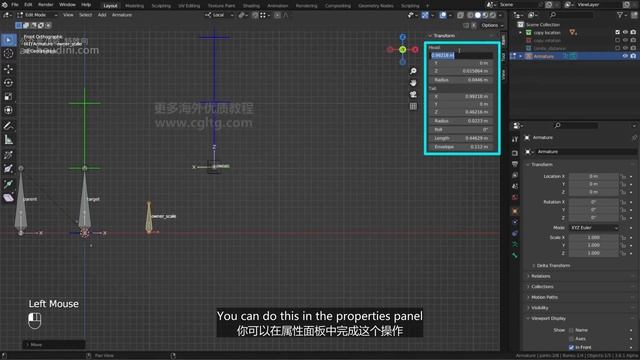The height and width of the screenshot is (360, 640).
Task: Open the File menu
Action: 15,5
